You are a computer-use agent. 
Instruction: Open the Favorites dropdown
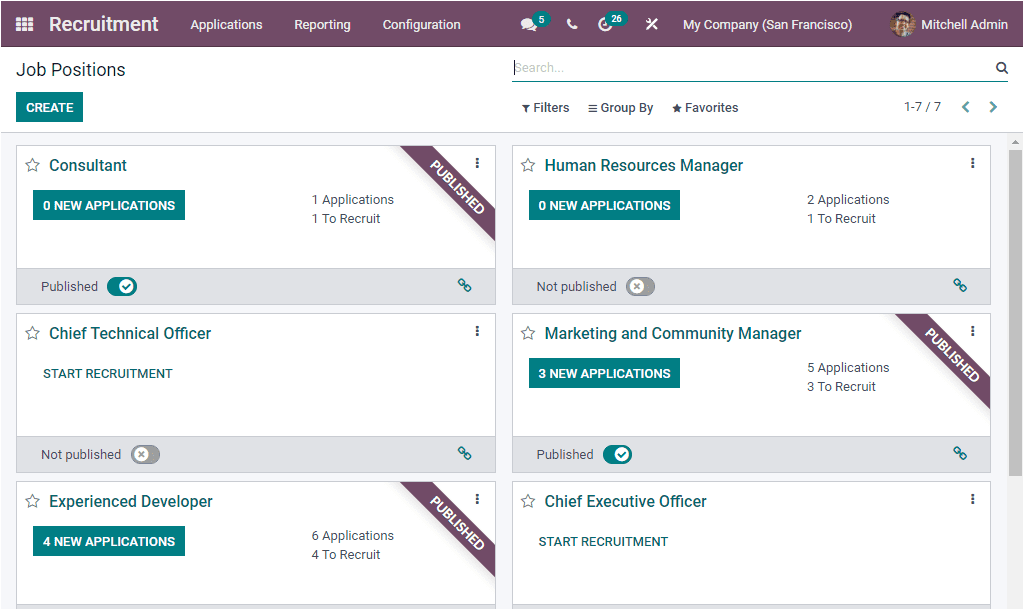coord(705,107)
